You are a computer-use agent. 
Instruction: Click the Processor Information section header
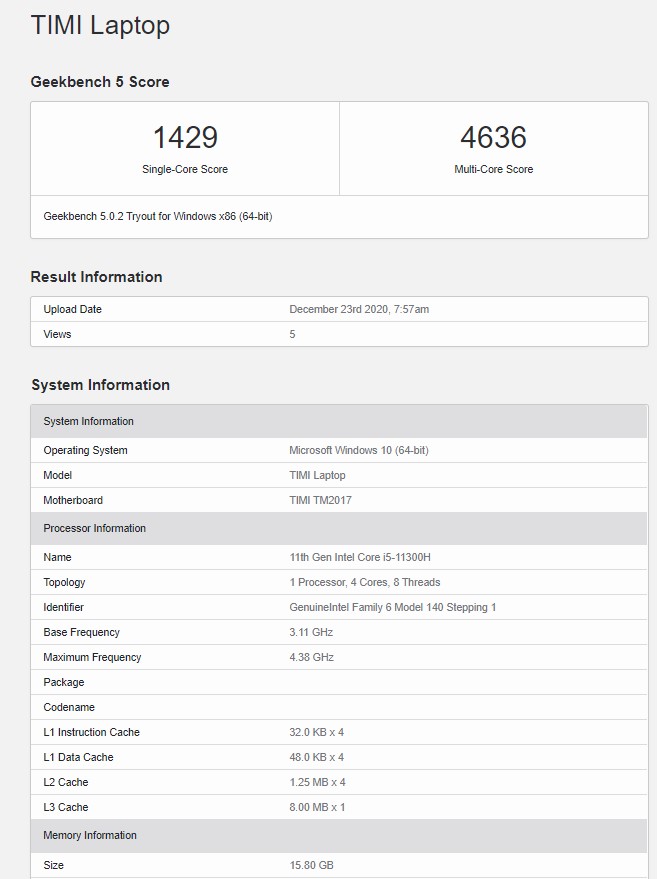95,528
